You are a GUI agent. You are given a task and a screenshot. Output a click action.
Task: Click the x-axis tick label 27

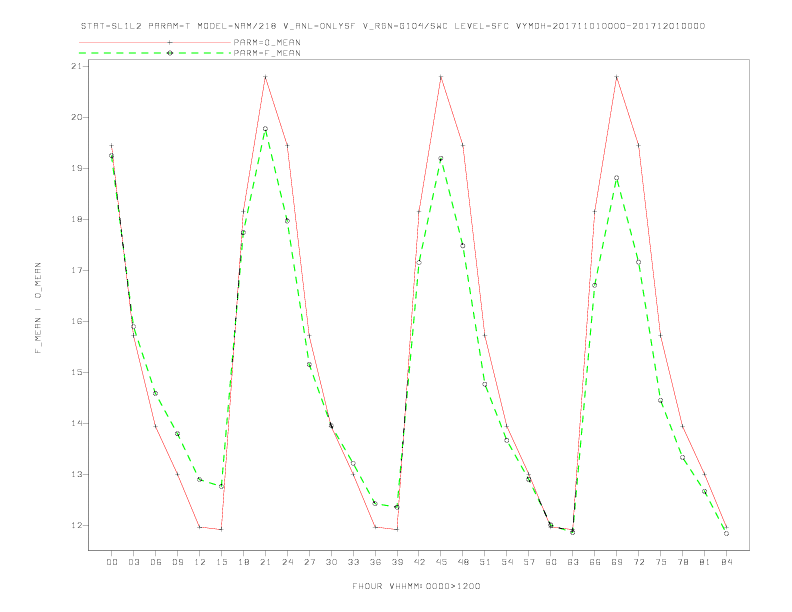(309, 562)
